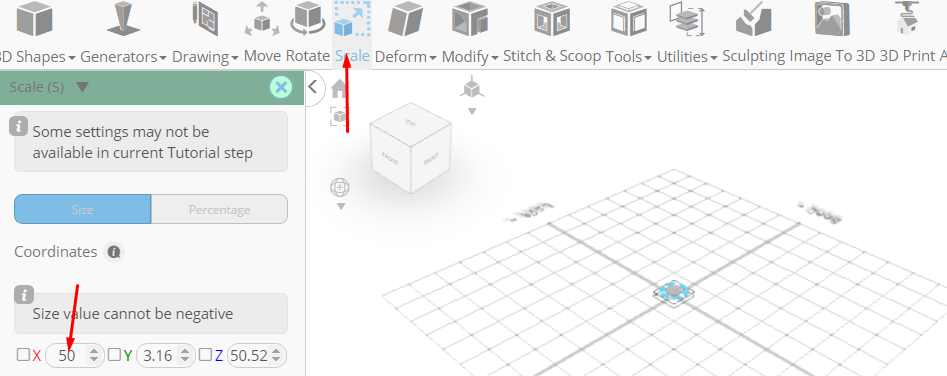This screenshot has width=947, height=376.
Task: Click the Z size input field
Action: click(256, 355)
